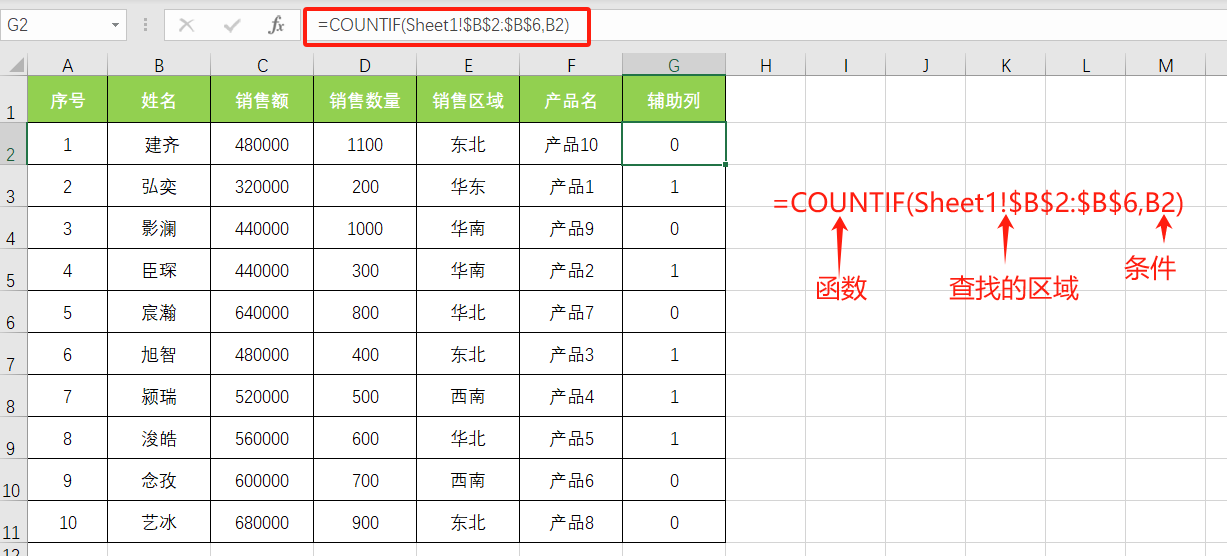Screen dimensions: 1227x556
Task: Select the name cell 弘奕
Action: tap(159, 186)
